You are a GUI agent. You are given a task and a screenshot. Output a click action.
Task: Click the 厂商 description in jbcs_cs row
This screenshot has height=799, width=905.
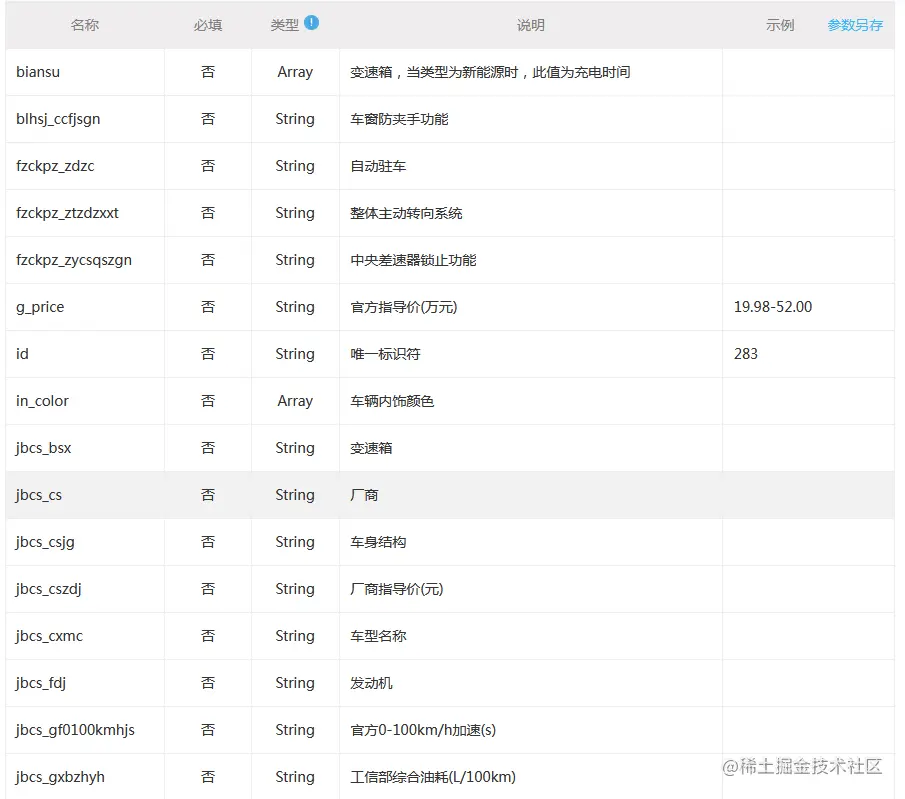364,495
